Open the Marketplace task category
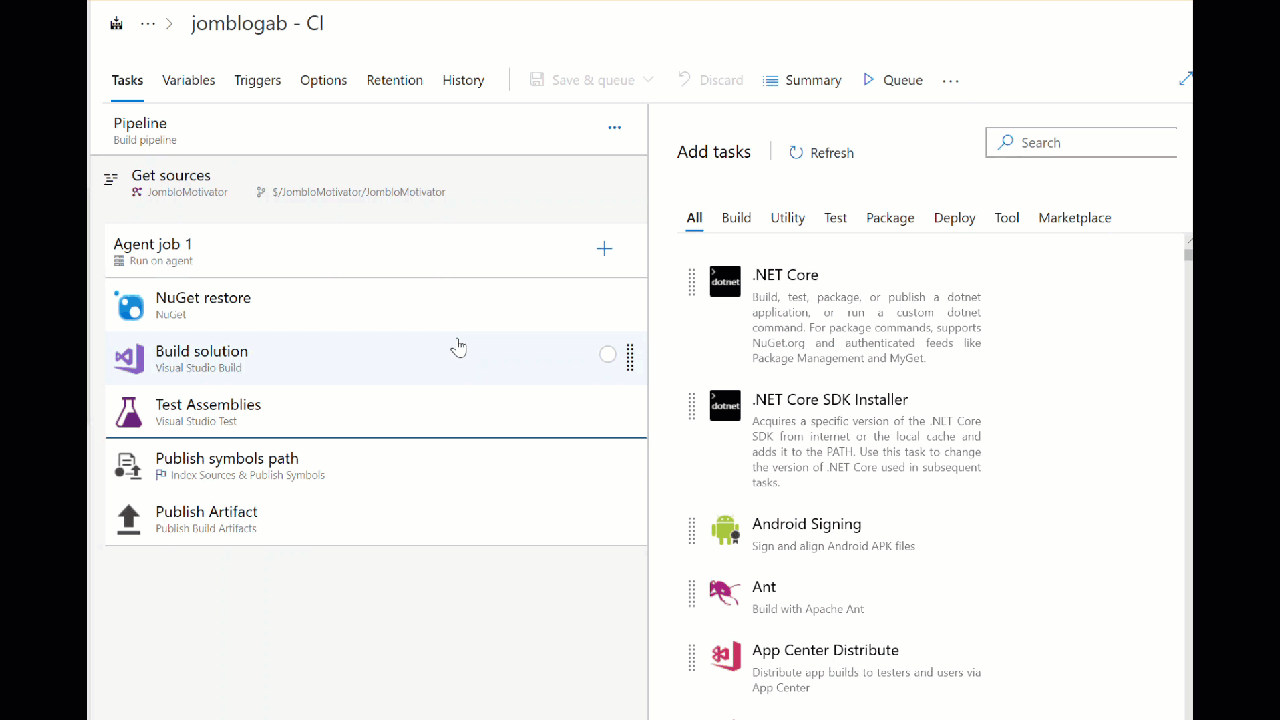 (x=1075, y=218)
